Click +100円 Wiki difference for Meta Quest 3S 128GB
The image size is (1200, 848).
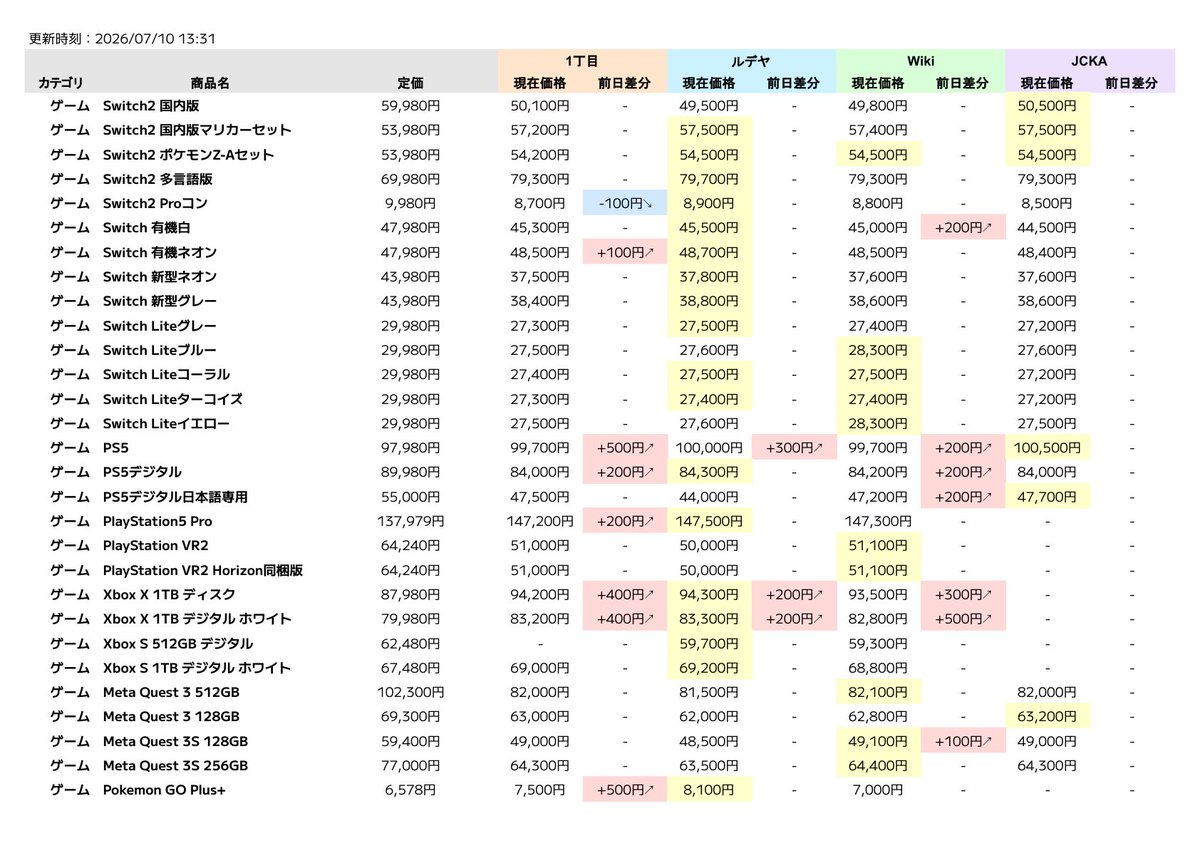point(963,742)
